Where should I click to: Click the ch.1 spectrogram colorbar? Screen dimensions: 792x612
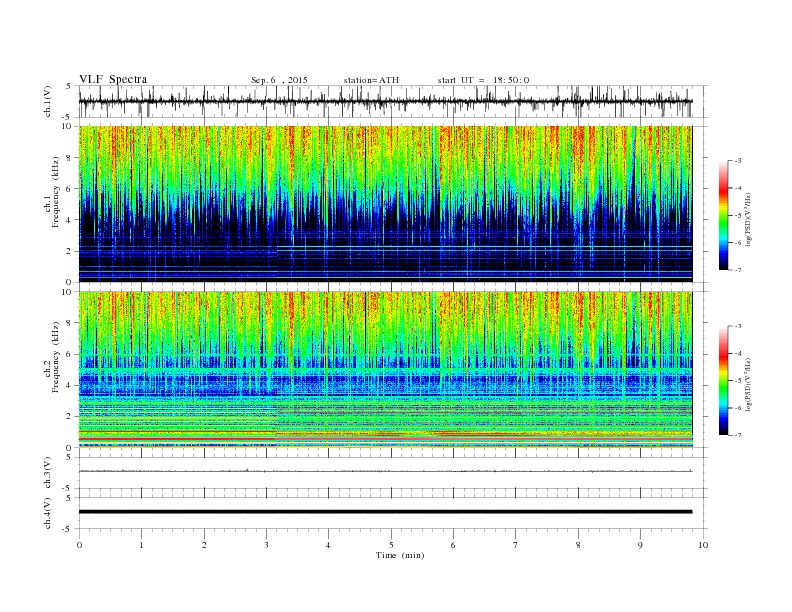723,216
